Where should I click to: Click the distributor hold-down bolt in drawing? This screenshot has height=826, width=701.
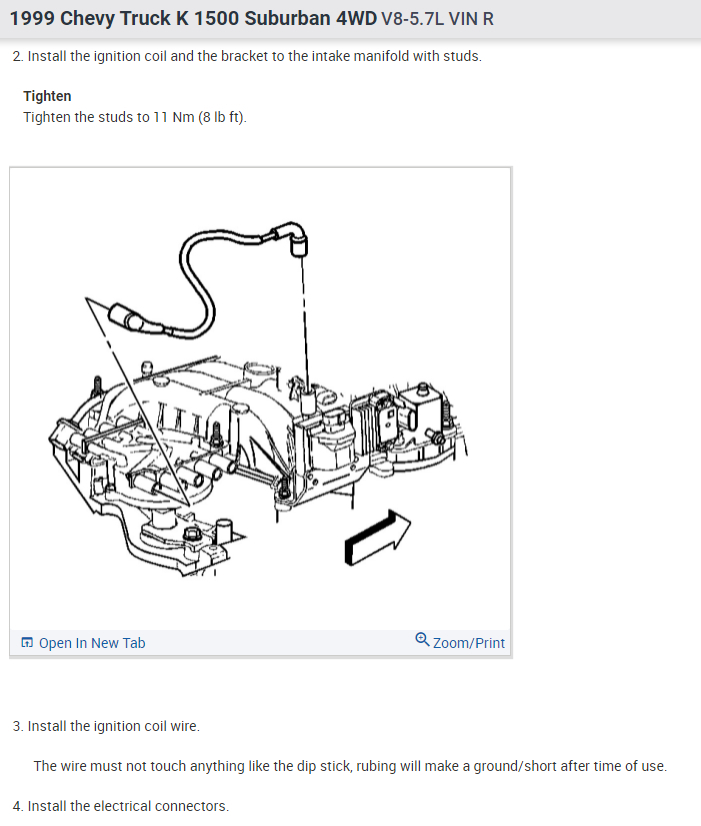pos(192,534)
